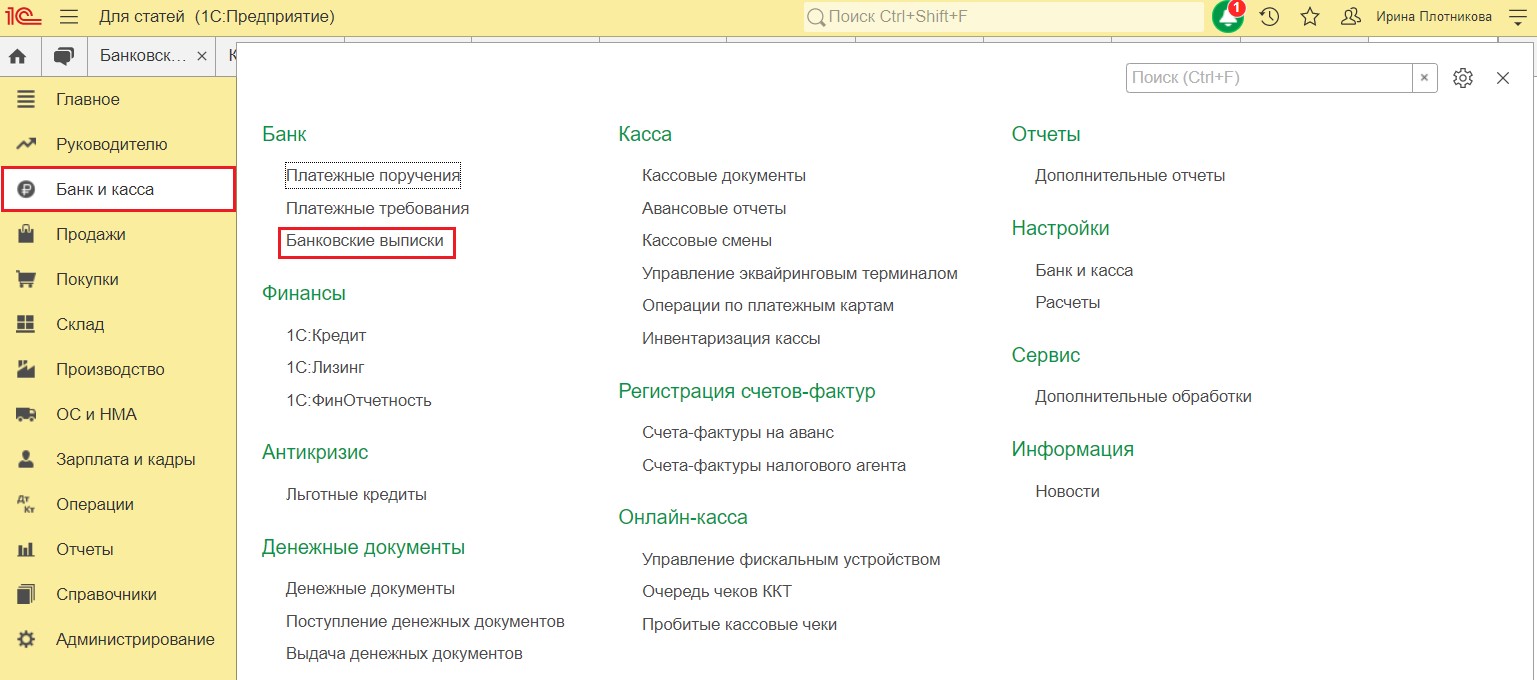Open Управление эквайринговым терминалом
This screenshot has width=1537, height=680.
pos(800,273)
